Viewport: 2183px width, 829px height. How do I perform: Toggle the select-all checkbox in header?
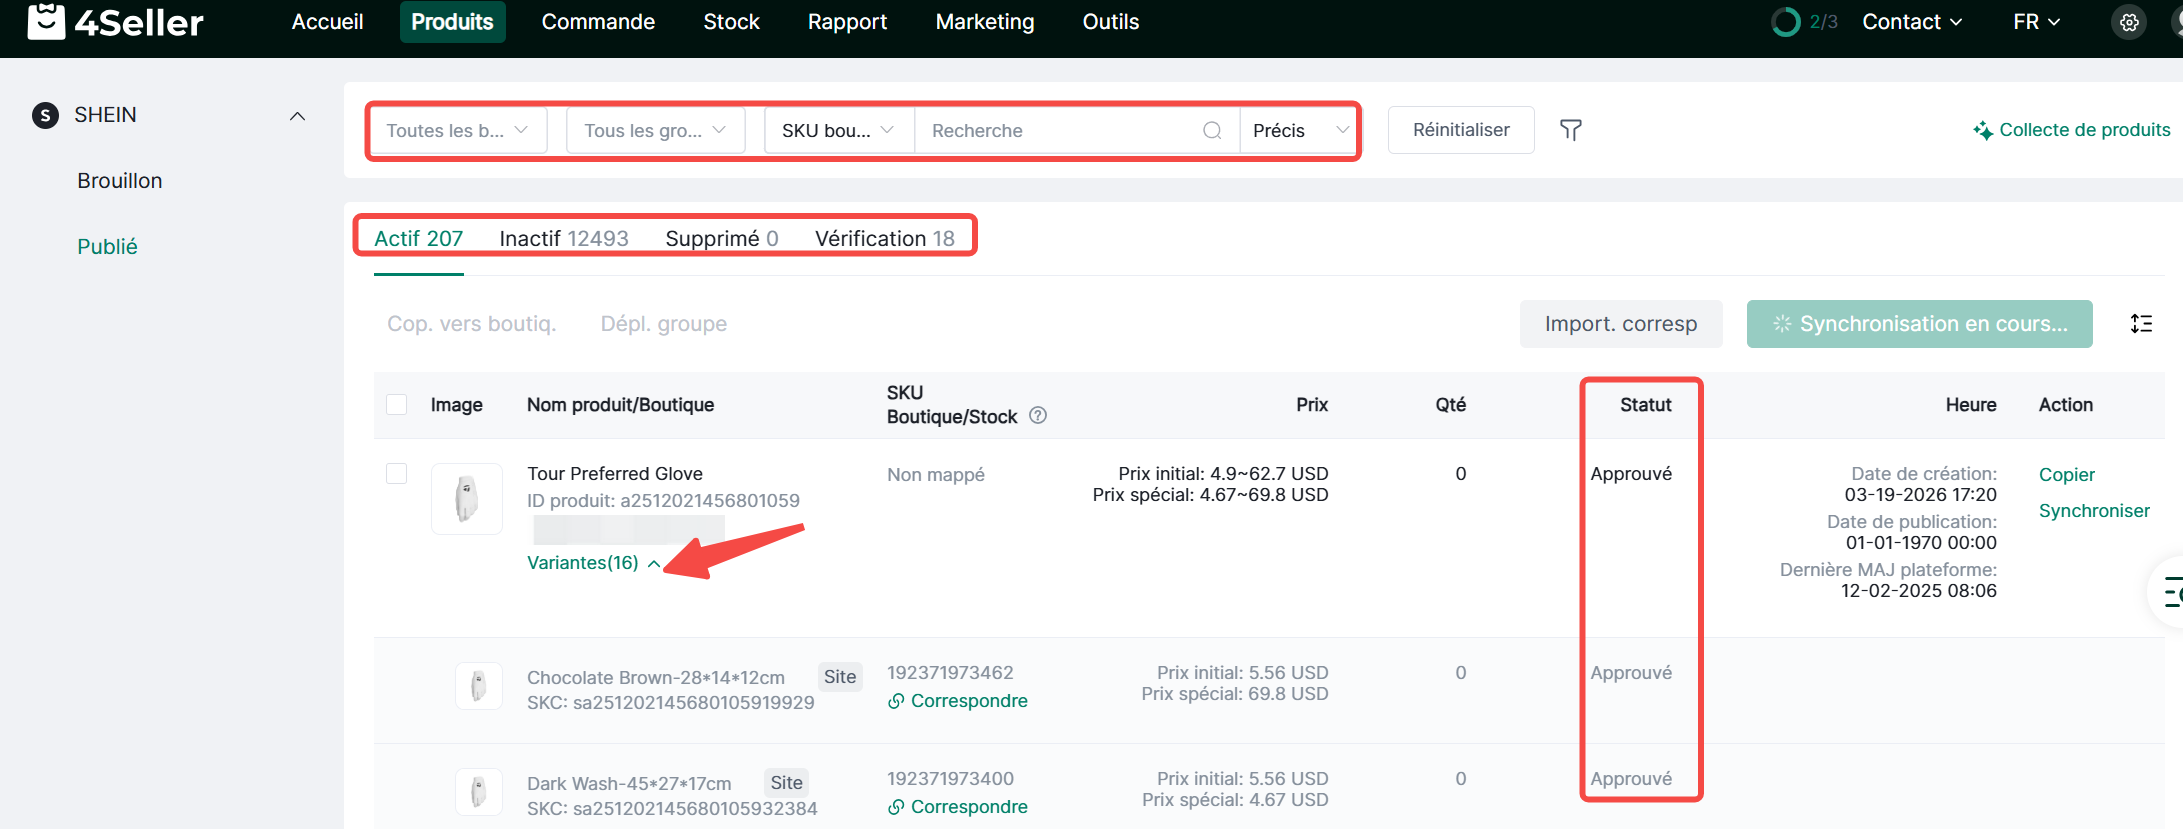click(397, 405)
